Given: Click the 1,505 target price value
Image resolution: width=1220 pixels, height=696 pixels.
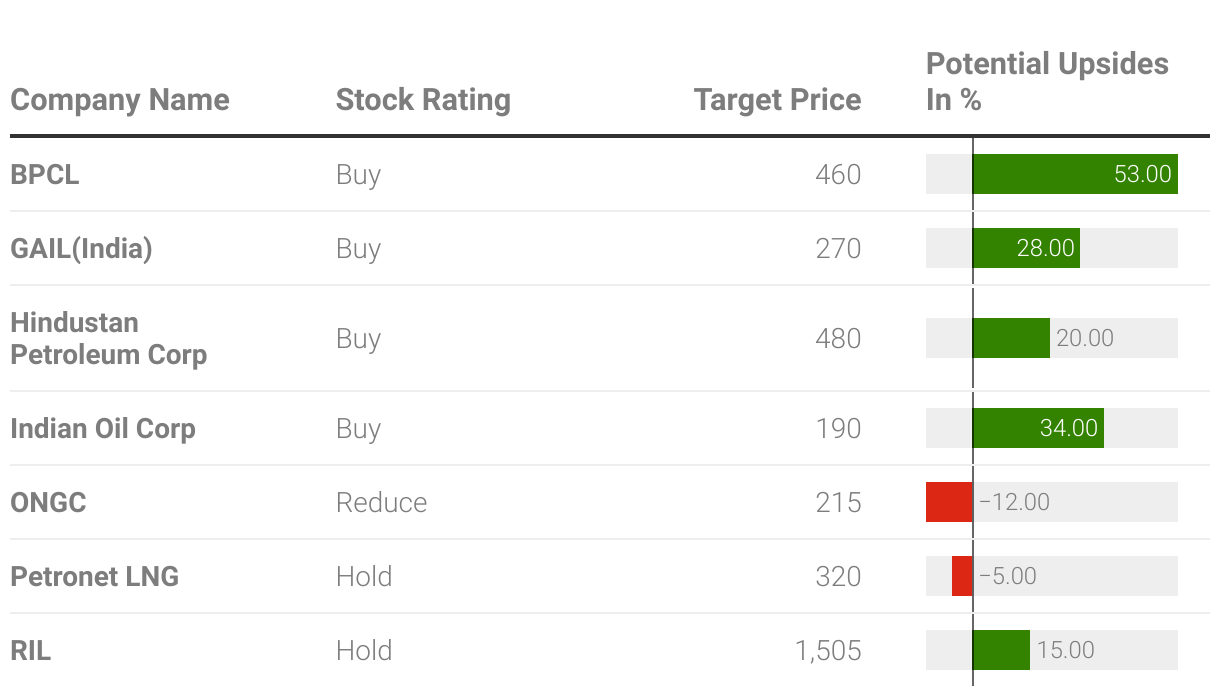Looking at the screenshot, I should pos(828,650).
